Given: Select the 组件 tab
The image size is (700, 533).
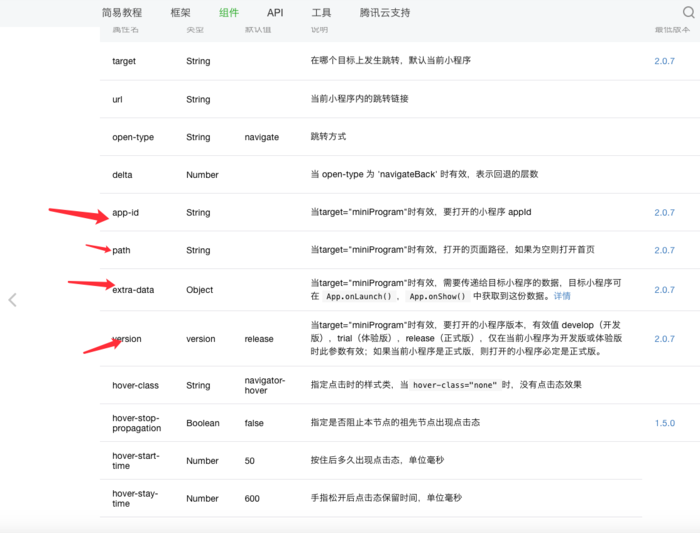Looking at the screenshot, I should [229, 13].
